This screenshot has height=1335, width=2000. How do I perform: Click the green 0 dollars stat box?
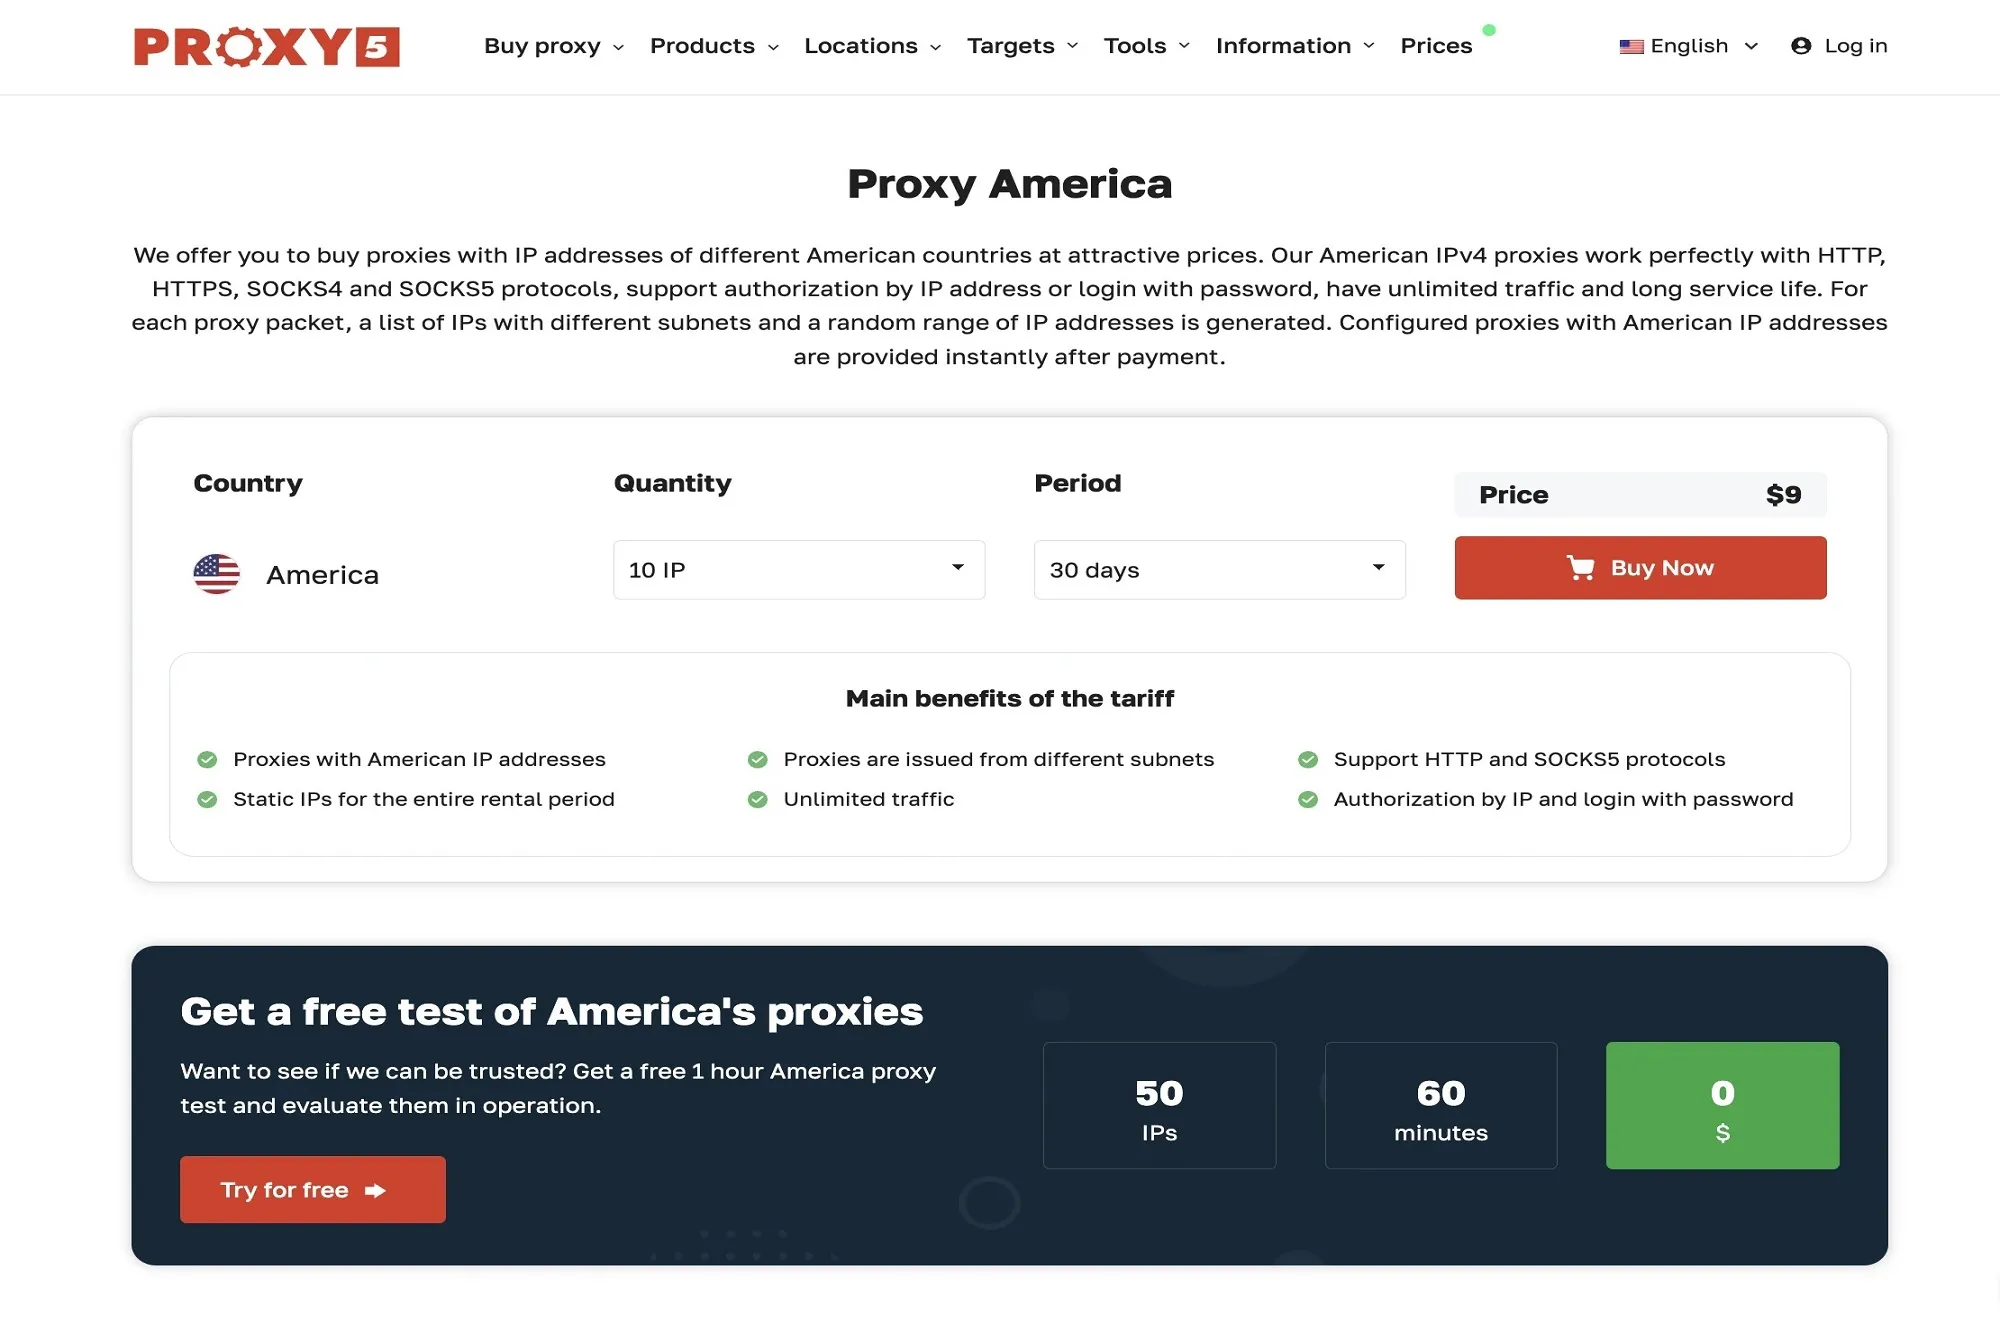[x=1722, y=1106]
